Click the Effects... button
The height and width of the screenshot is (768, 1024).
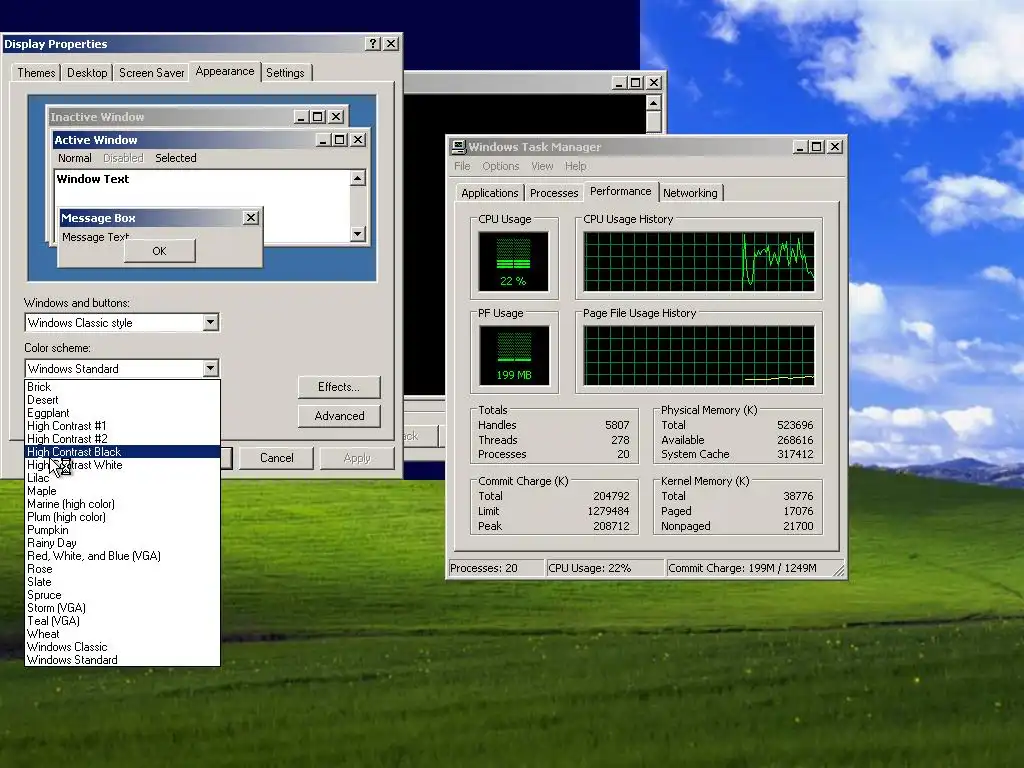coord(339,387)
